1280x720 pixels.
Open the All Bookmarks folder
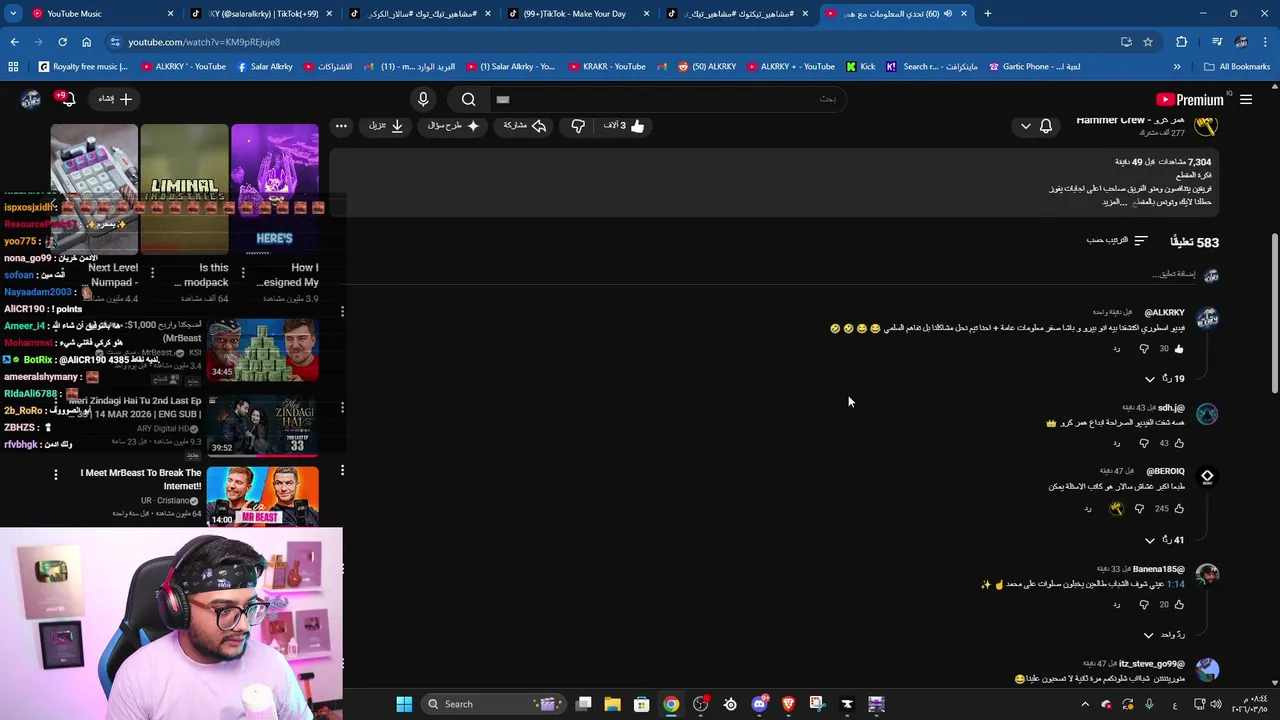[x=1237, y=67]
